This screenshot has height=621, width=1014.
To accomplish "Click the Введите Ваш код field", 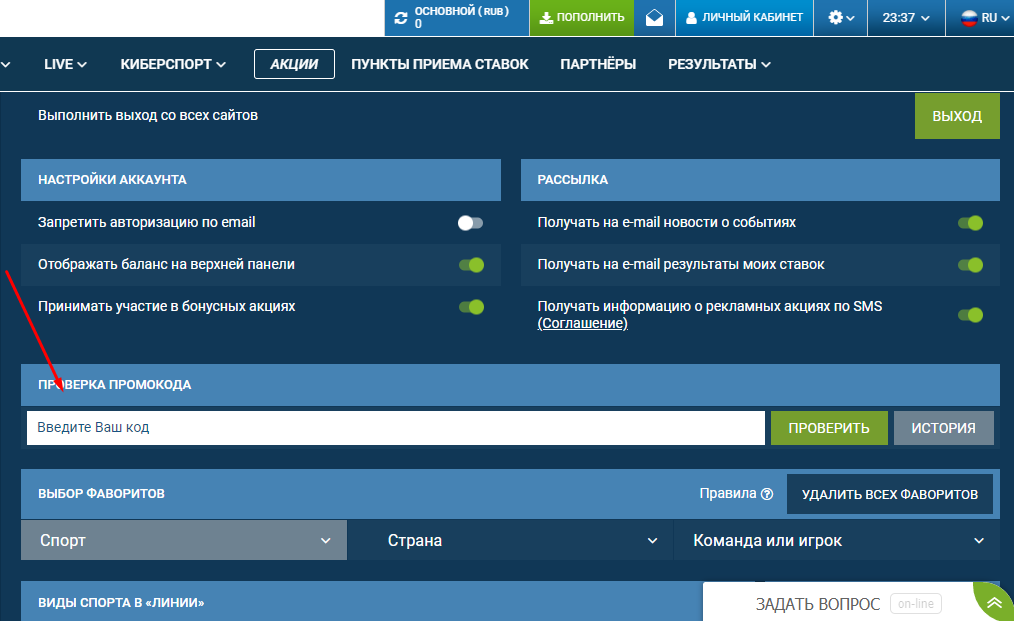I will pos(395,427).
